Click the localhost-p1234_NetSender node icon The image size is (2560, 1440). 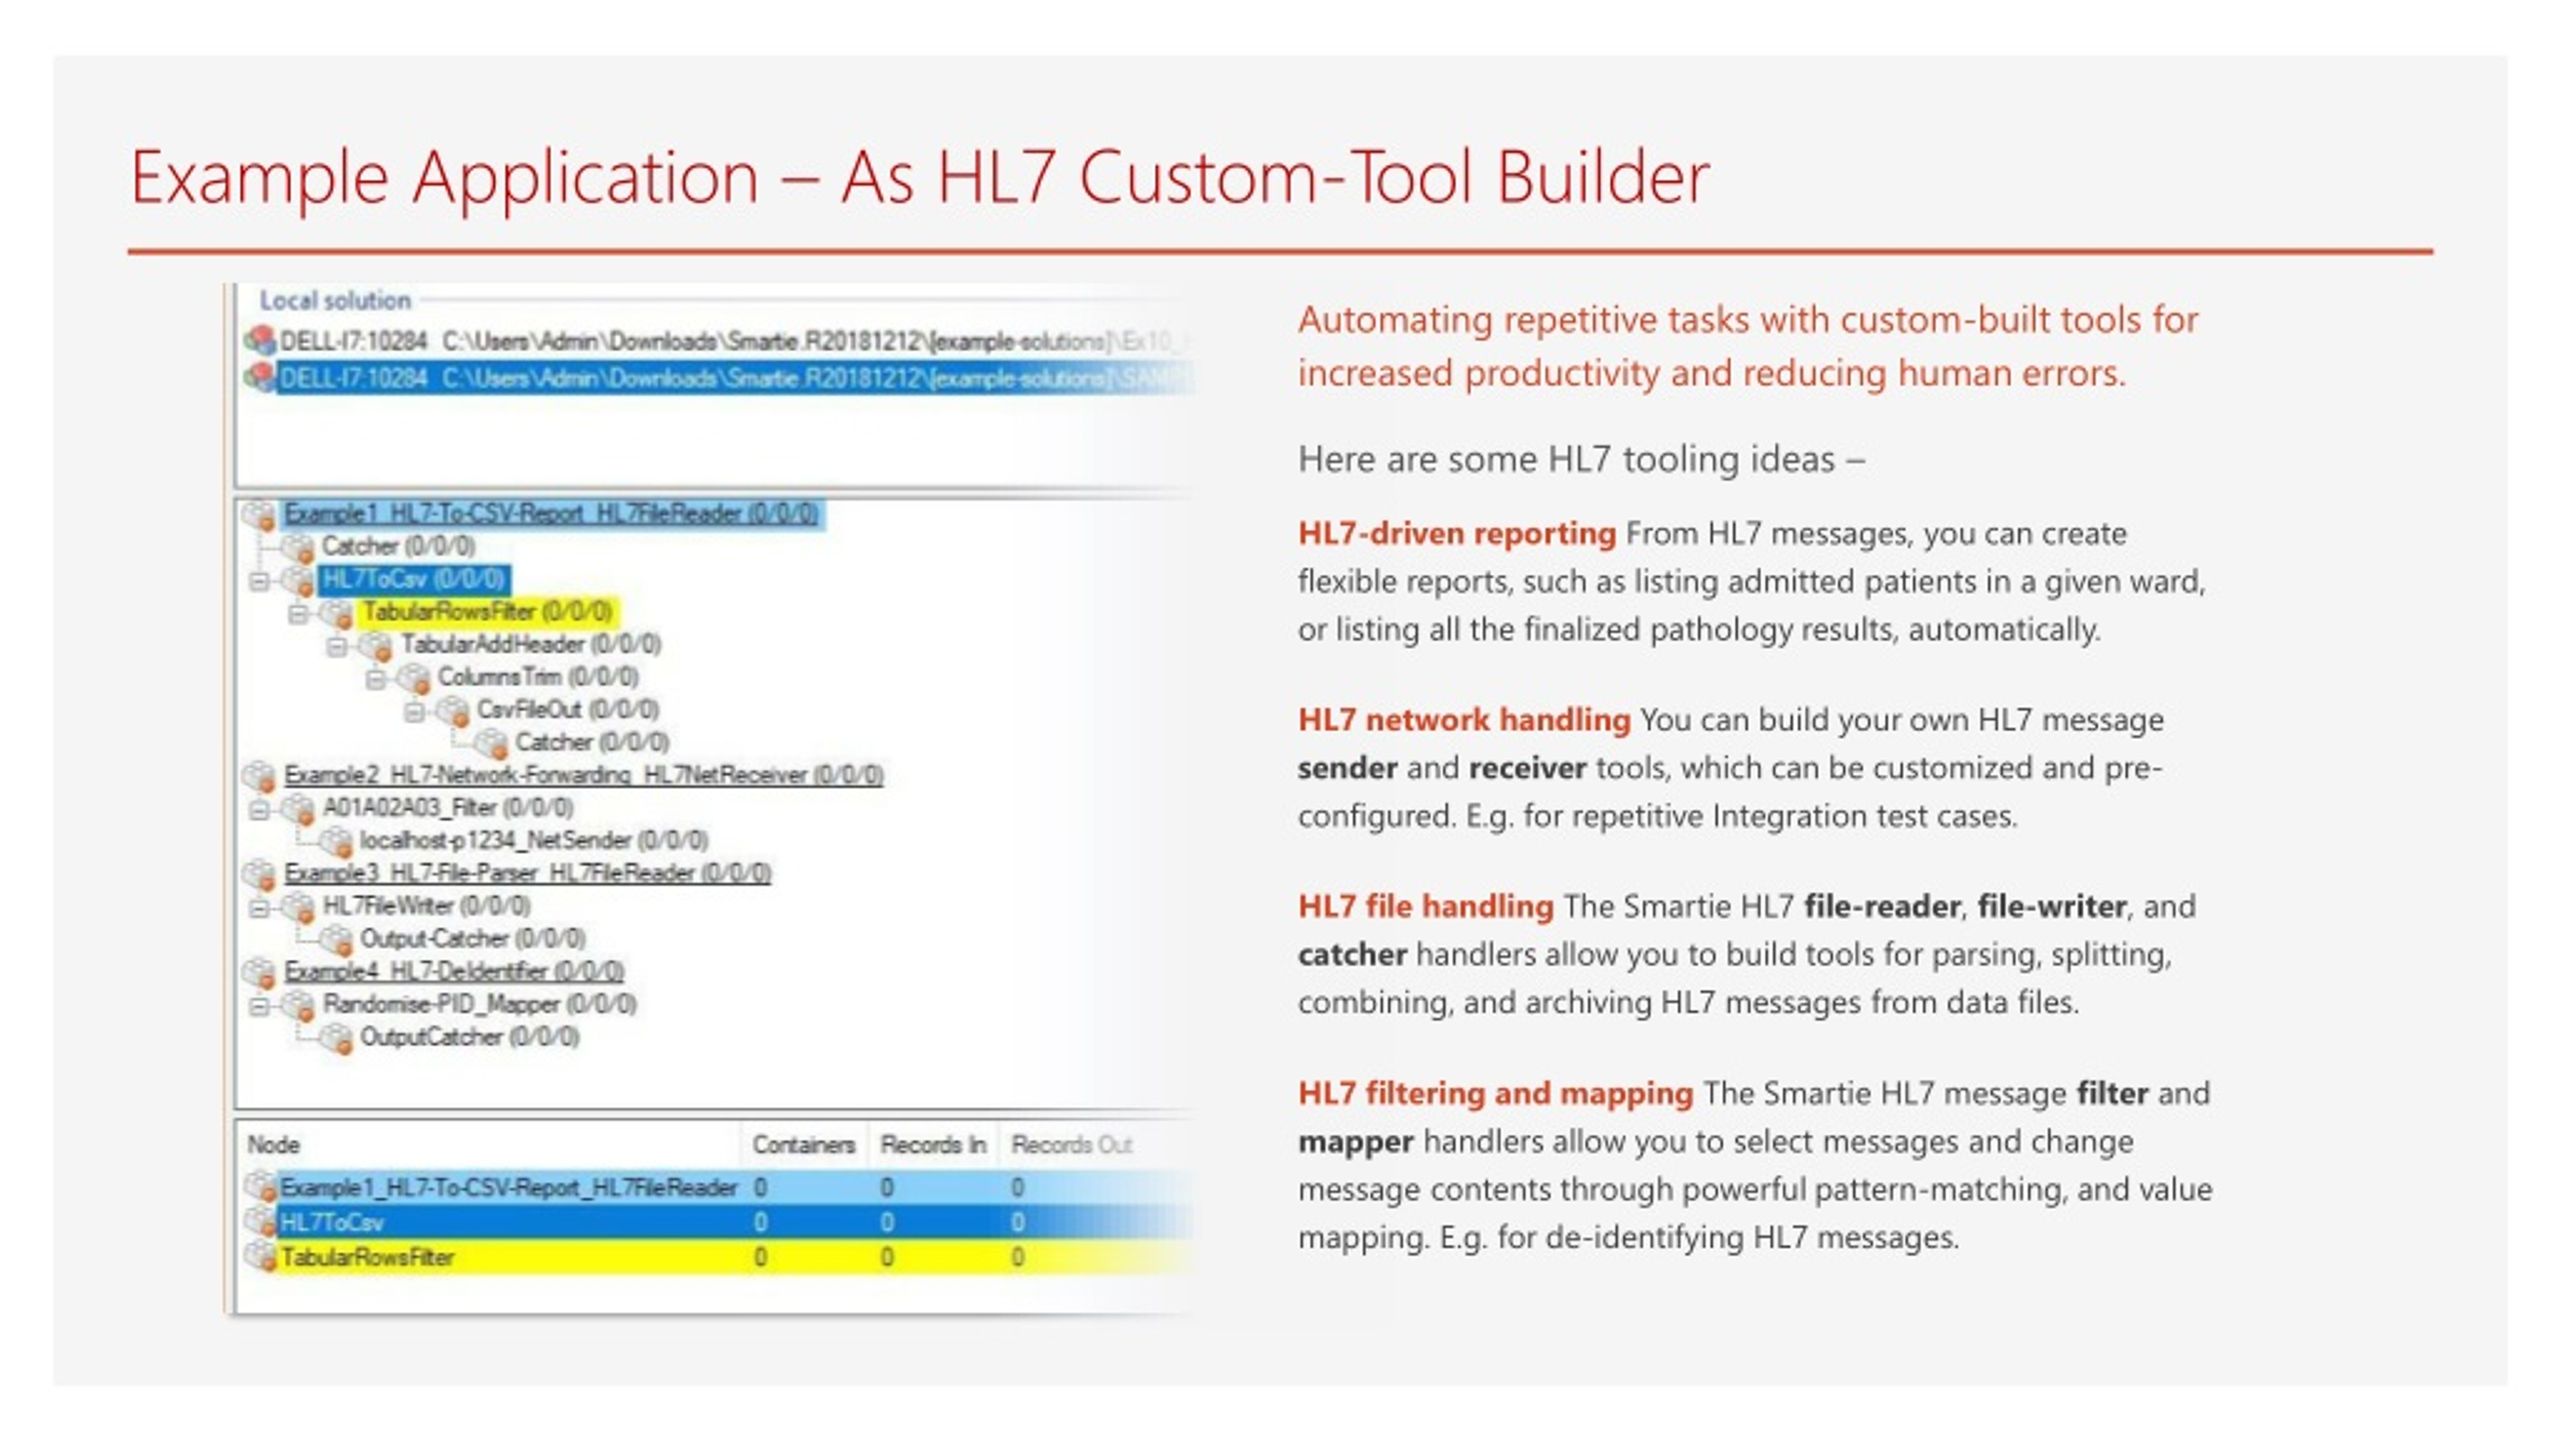point(336,842)
